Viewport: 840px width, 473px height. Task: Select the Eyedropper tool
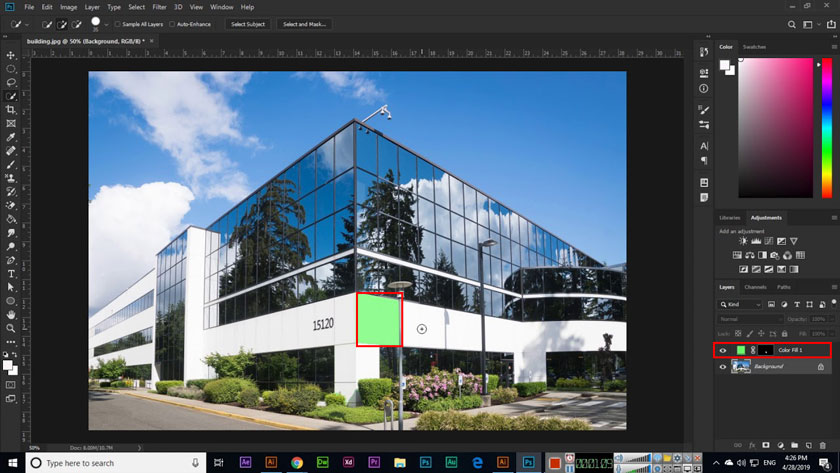pos(10,137)
